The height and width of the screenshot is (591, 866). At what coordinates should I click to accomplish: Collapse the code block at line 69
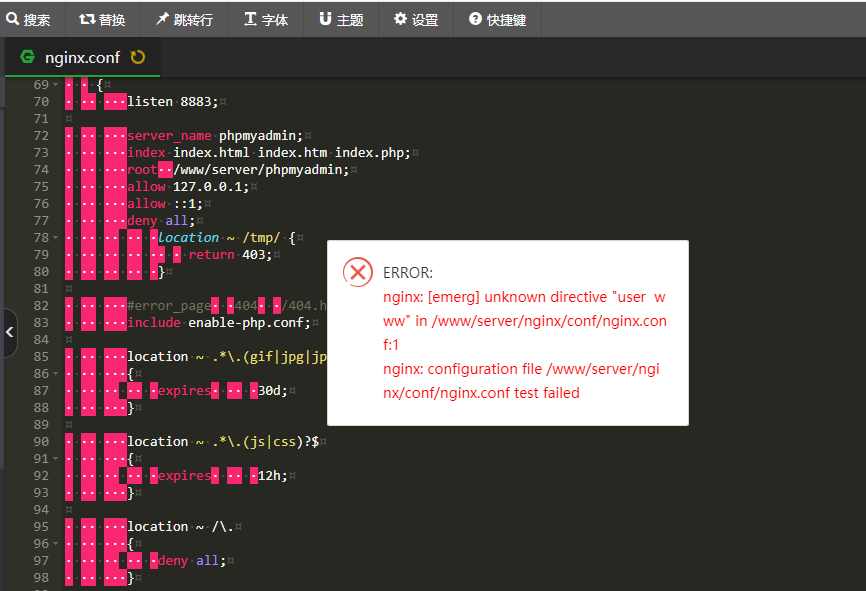coord(56,85)
